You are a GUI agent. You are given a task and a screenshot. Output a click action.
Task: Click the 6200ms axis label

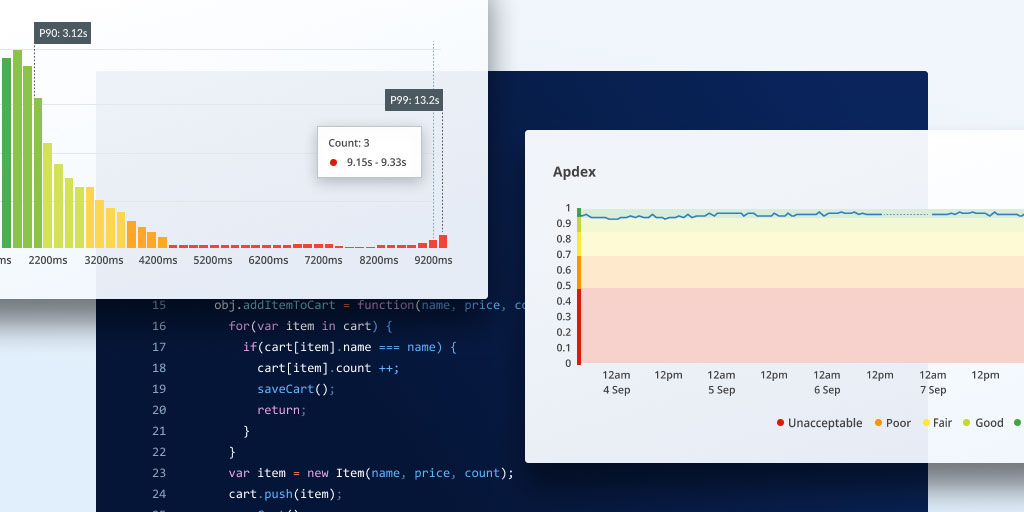268,260
